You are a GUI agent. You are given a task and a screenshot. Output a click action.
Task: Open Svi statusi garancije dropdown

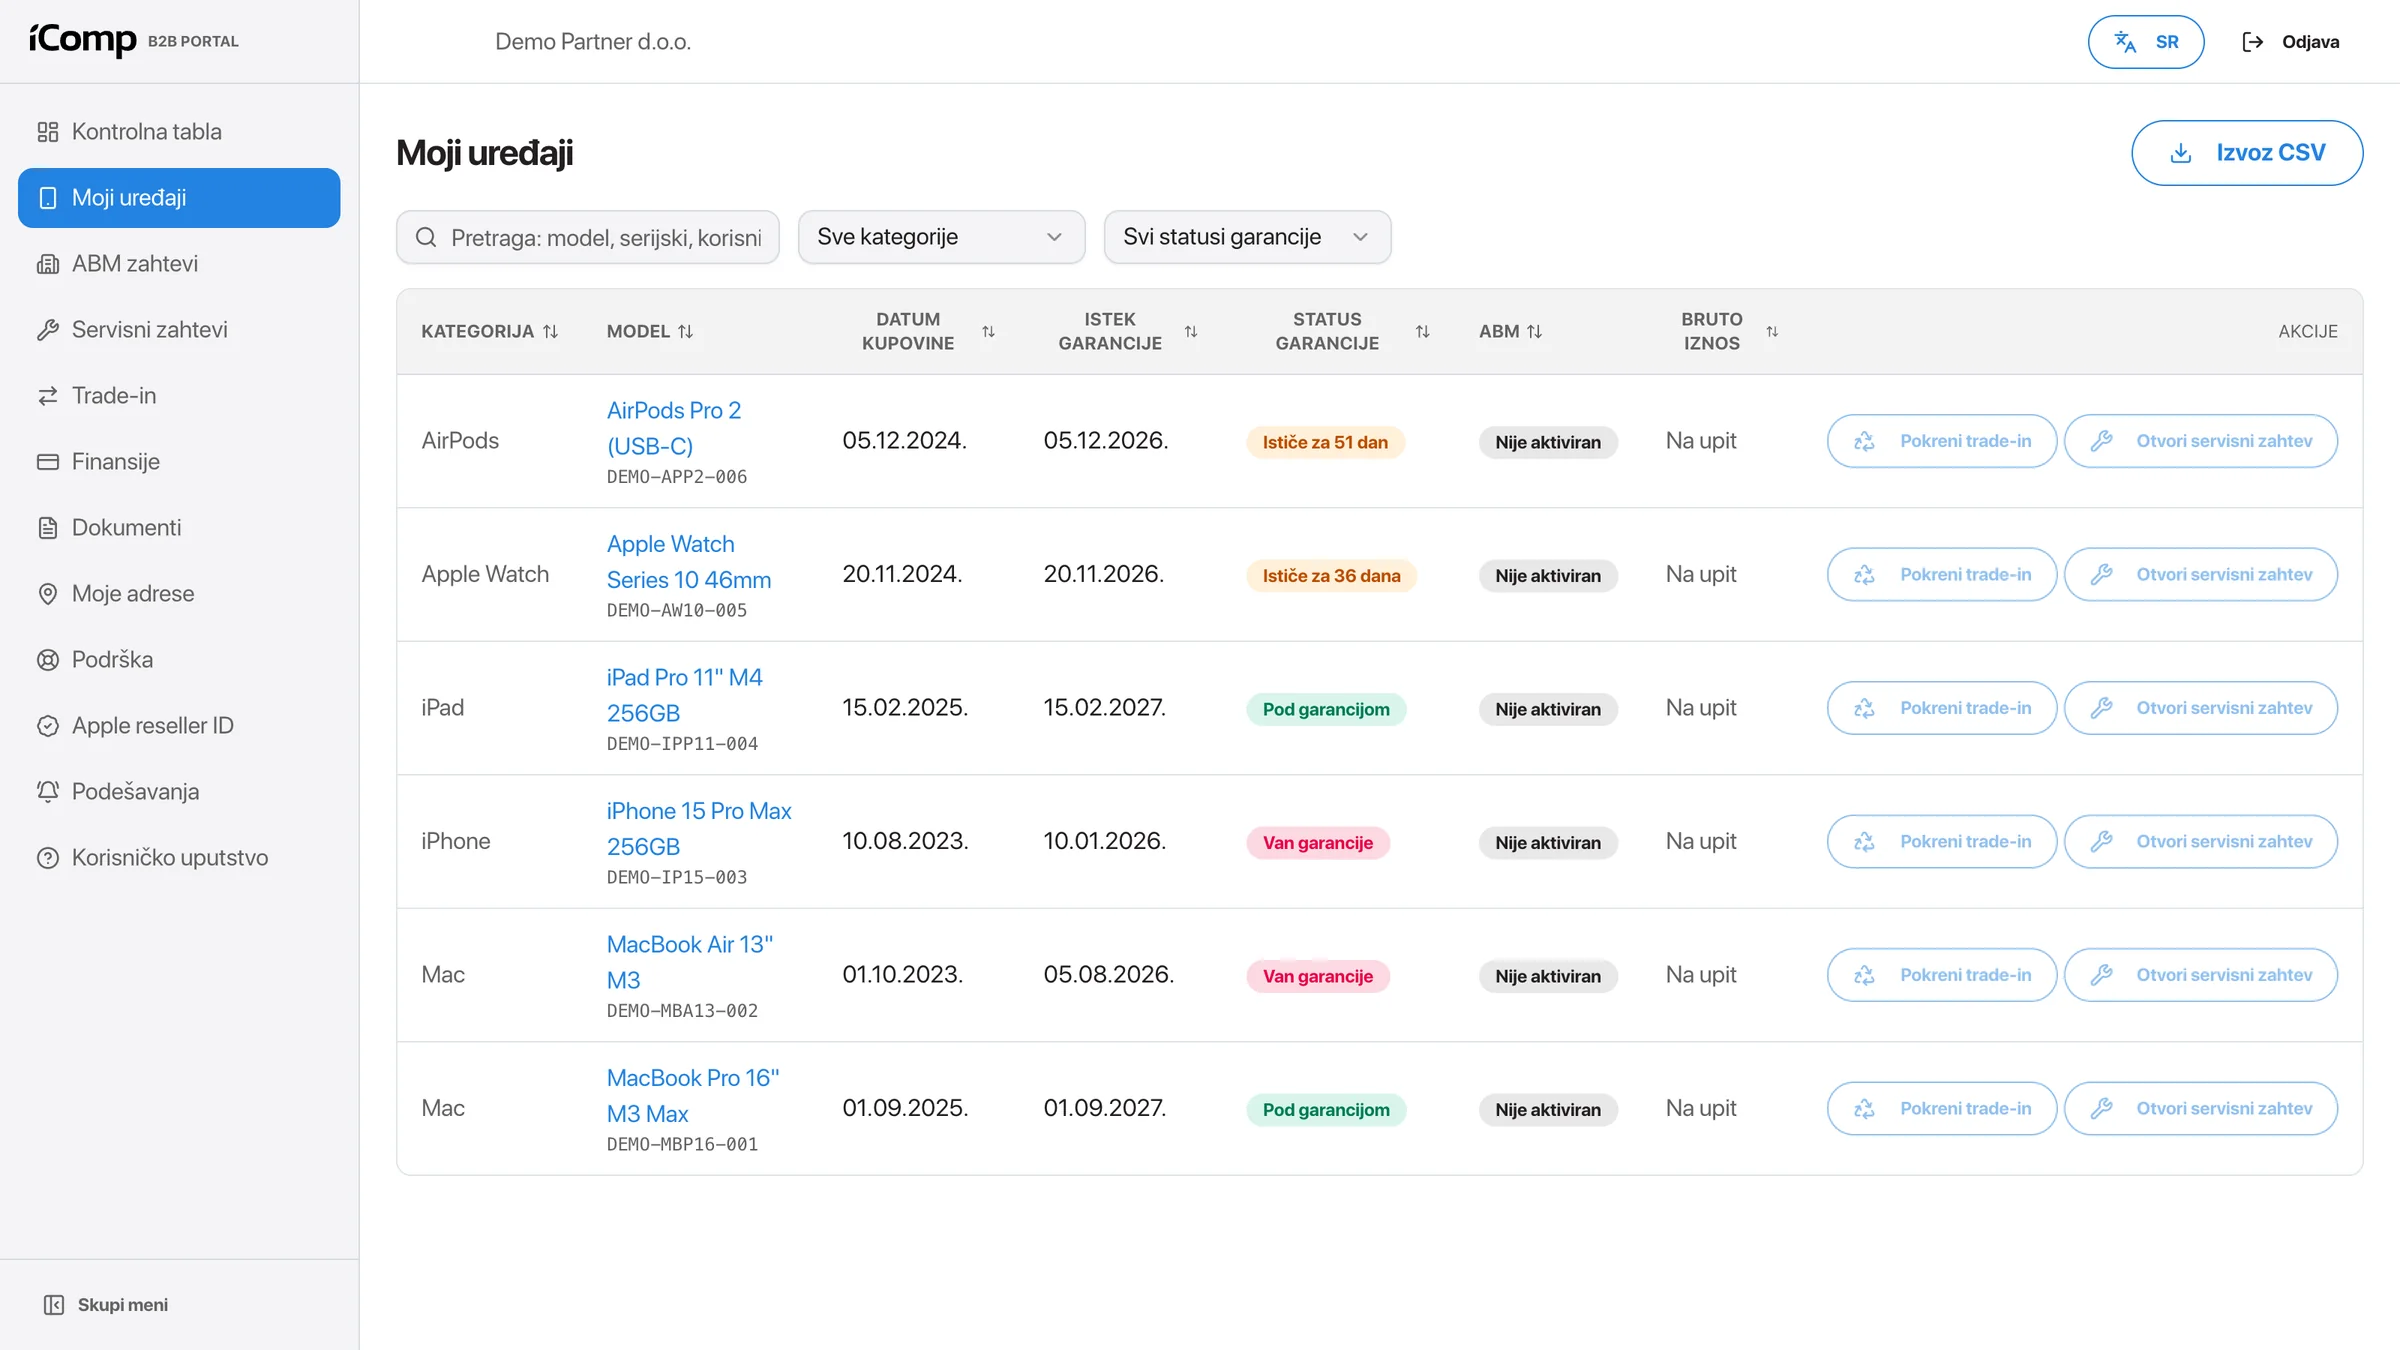[1247, 237]
